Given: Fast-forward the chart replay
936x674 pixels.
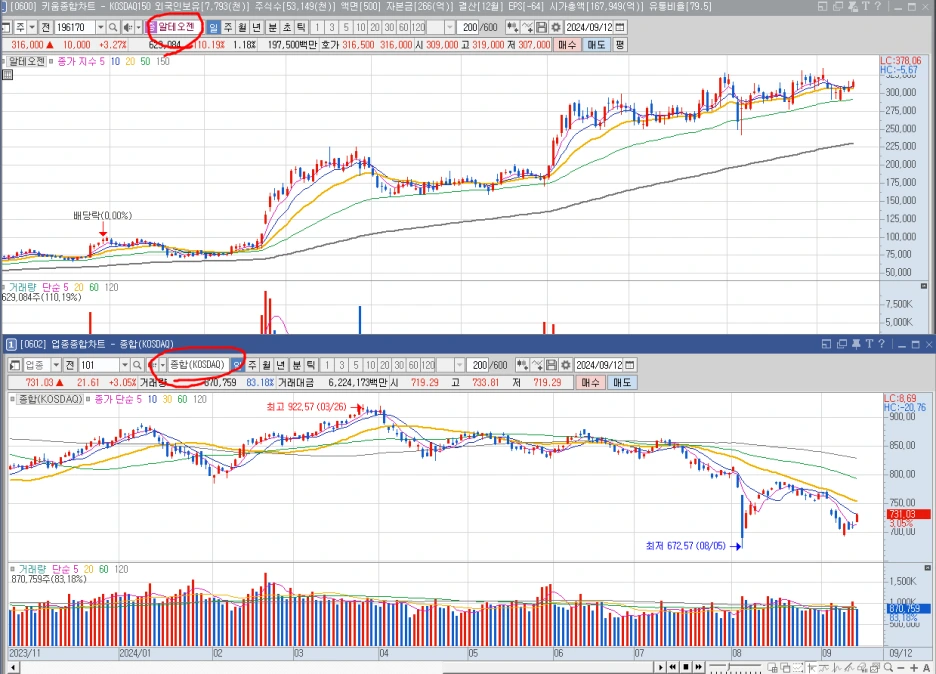Looking at the screenshot, I should tap(698, 667).
